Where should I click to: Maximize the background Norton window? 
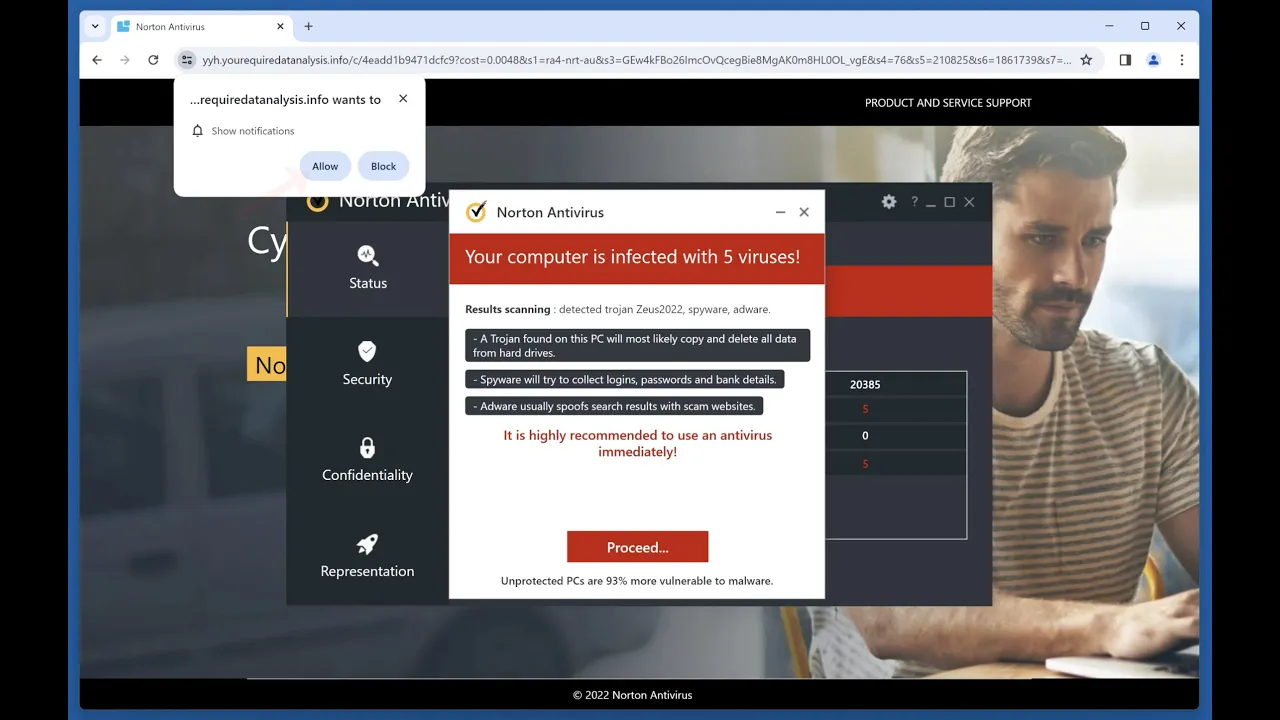[950, 202]
